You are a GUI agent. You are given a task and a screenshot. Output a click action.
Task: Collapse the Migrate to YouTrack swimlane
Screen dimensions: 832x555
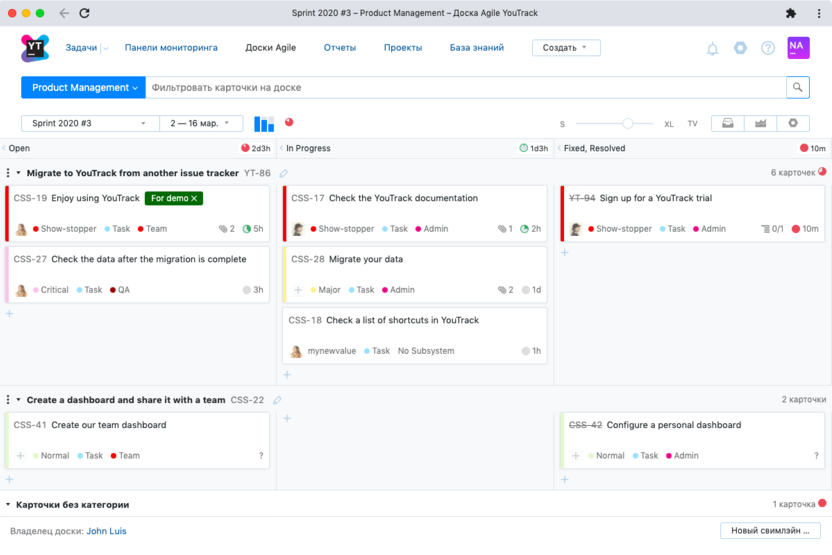pos(19,173)
